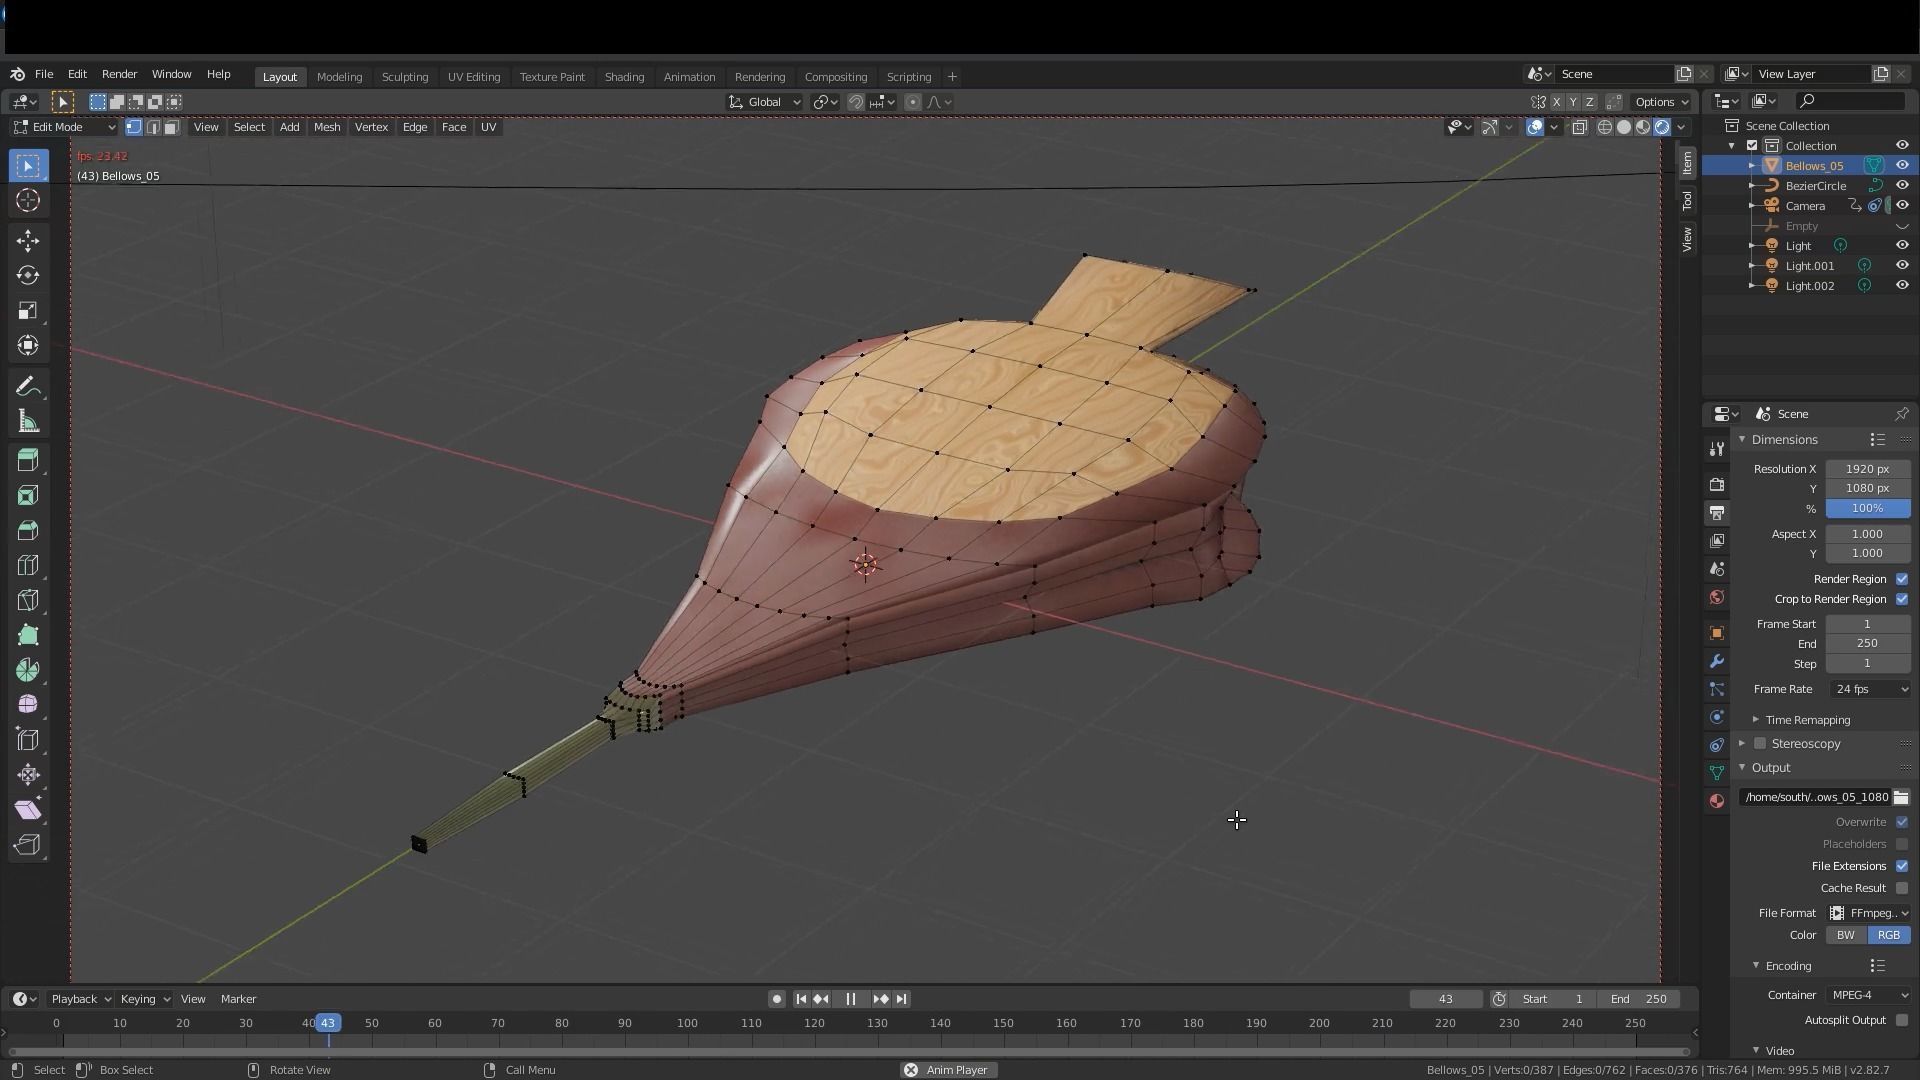Open the Modifier Properties wrench tab
This screenshot has width=1920, height=1080.
click(x=1716, y=661)
